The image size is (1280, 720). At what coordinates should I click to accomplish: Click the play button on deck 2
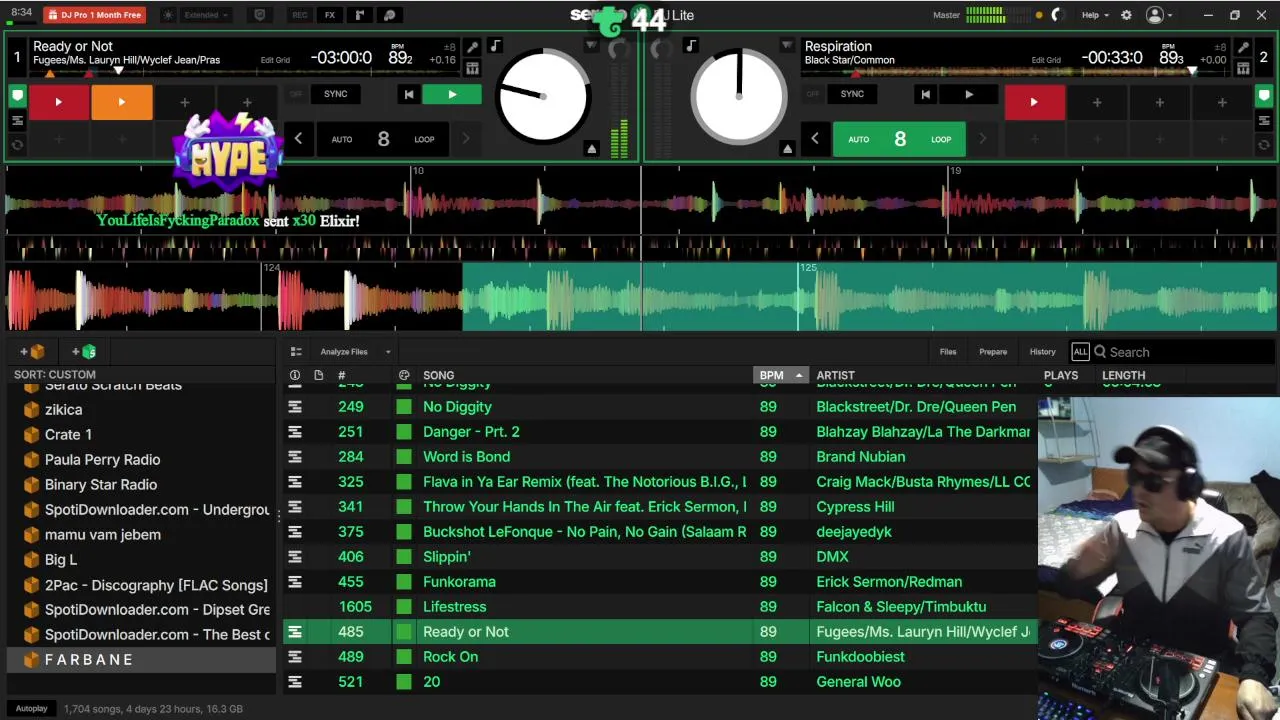click(968, 95)
